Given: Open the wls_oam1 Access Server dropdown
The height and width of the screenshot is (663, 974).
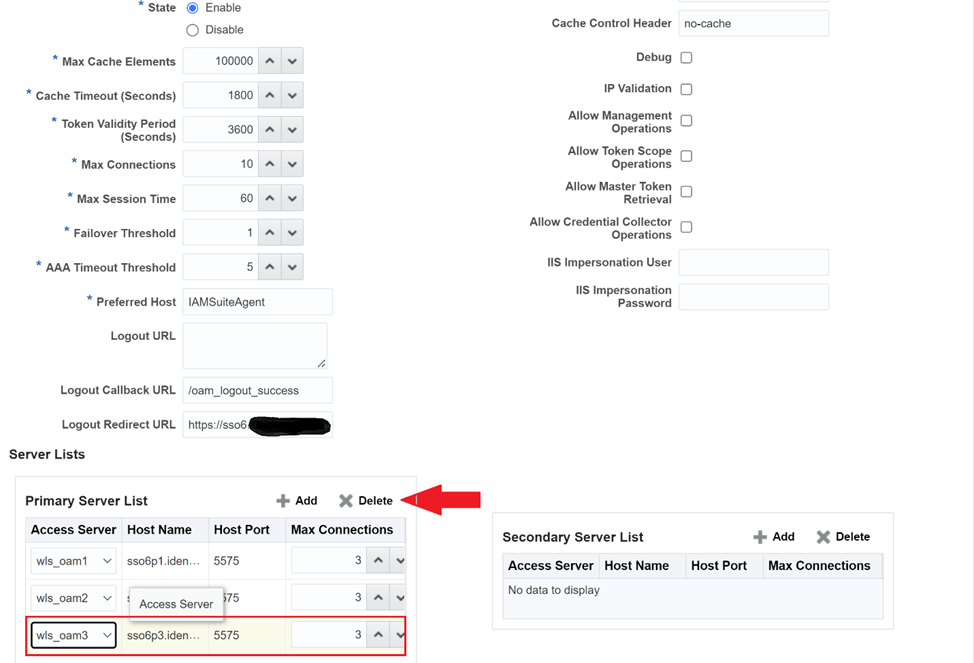Looking at the screenshot, I should click(73, 561).
